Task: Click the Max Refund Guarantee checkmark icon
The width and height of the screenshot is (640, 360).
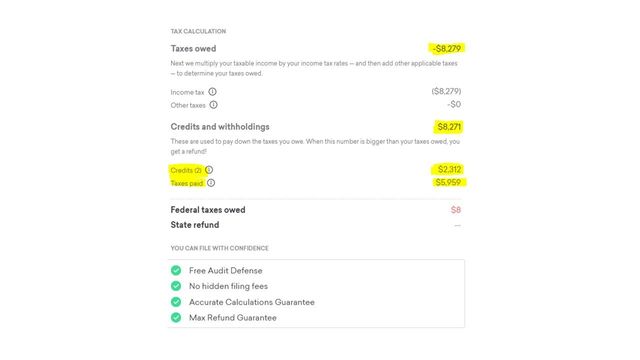Action: (x=176, y=317)
